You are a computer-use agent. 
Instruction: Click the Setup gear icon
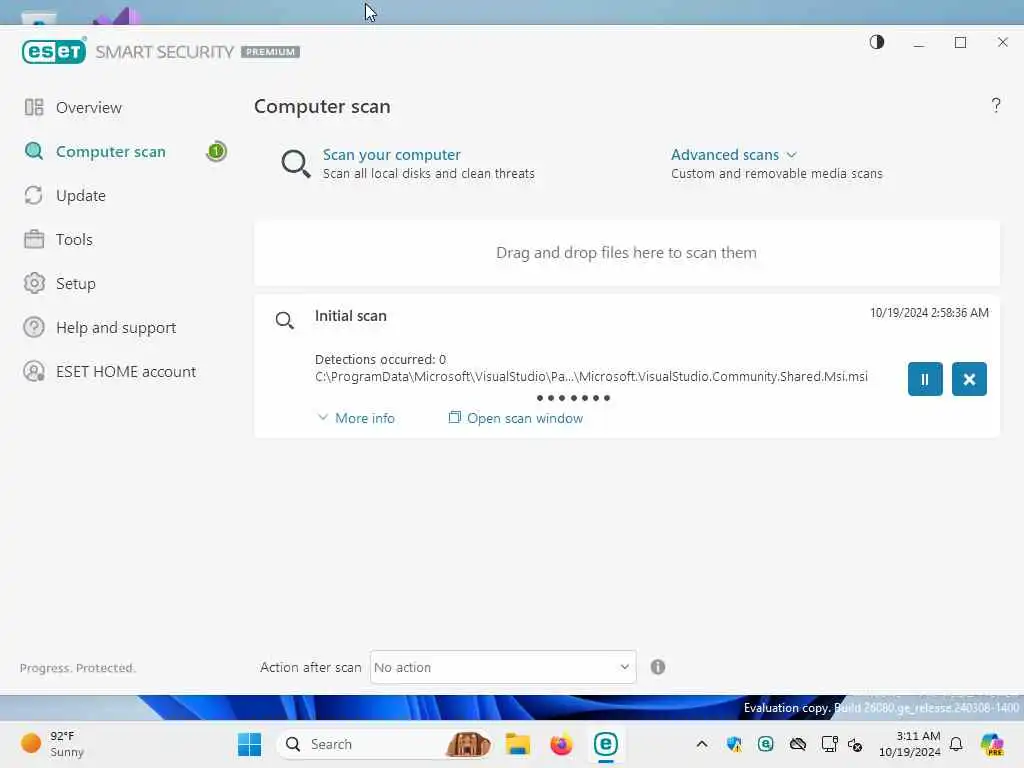[x=34, y=283]
